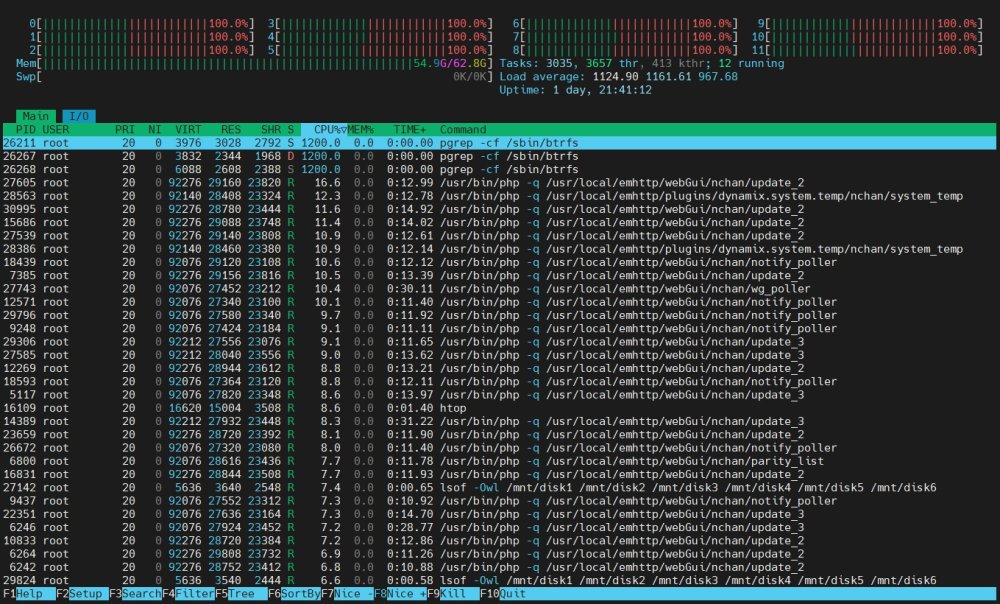Click the Uptime reading
The height and width of the screenshot is (604, 1000).
tap(575, 90)
